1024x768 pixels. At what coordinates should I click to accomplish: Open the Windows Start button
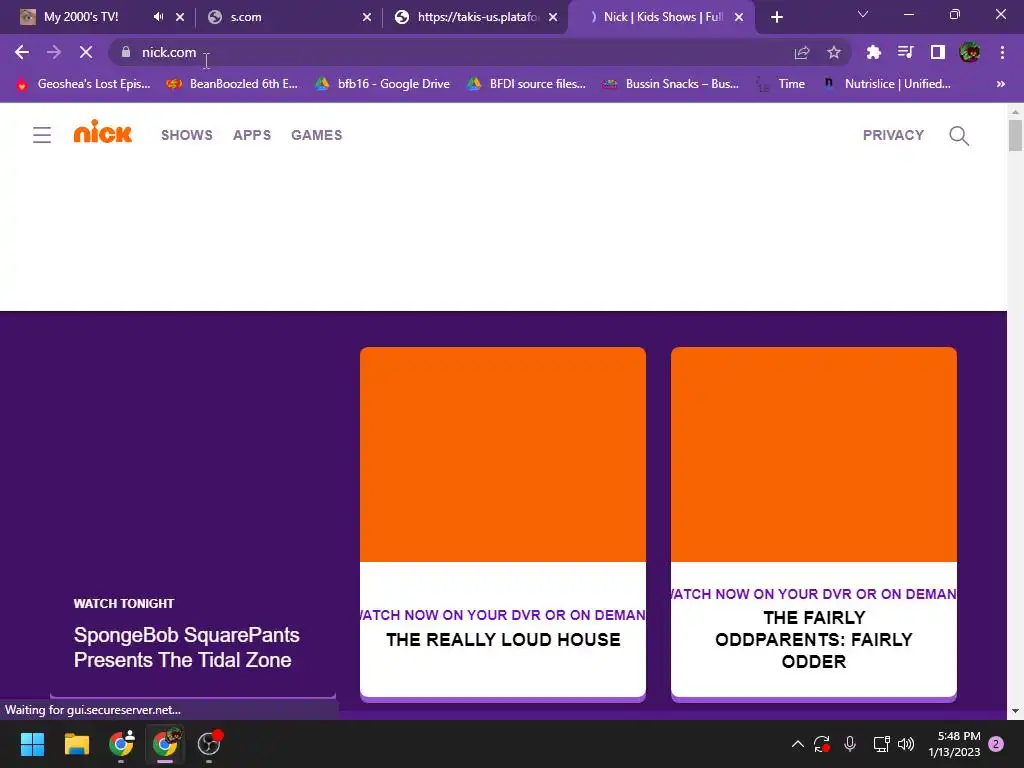pos(32,744)
